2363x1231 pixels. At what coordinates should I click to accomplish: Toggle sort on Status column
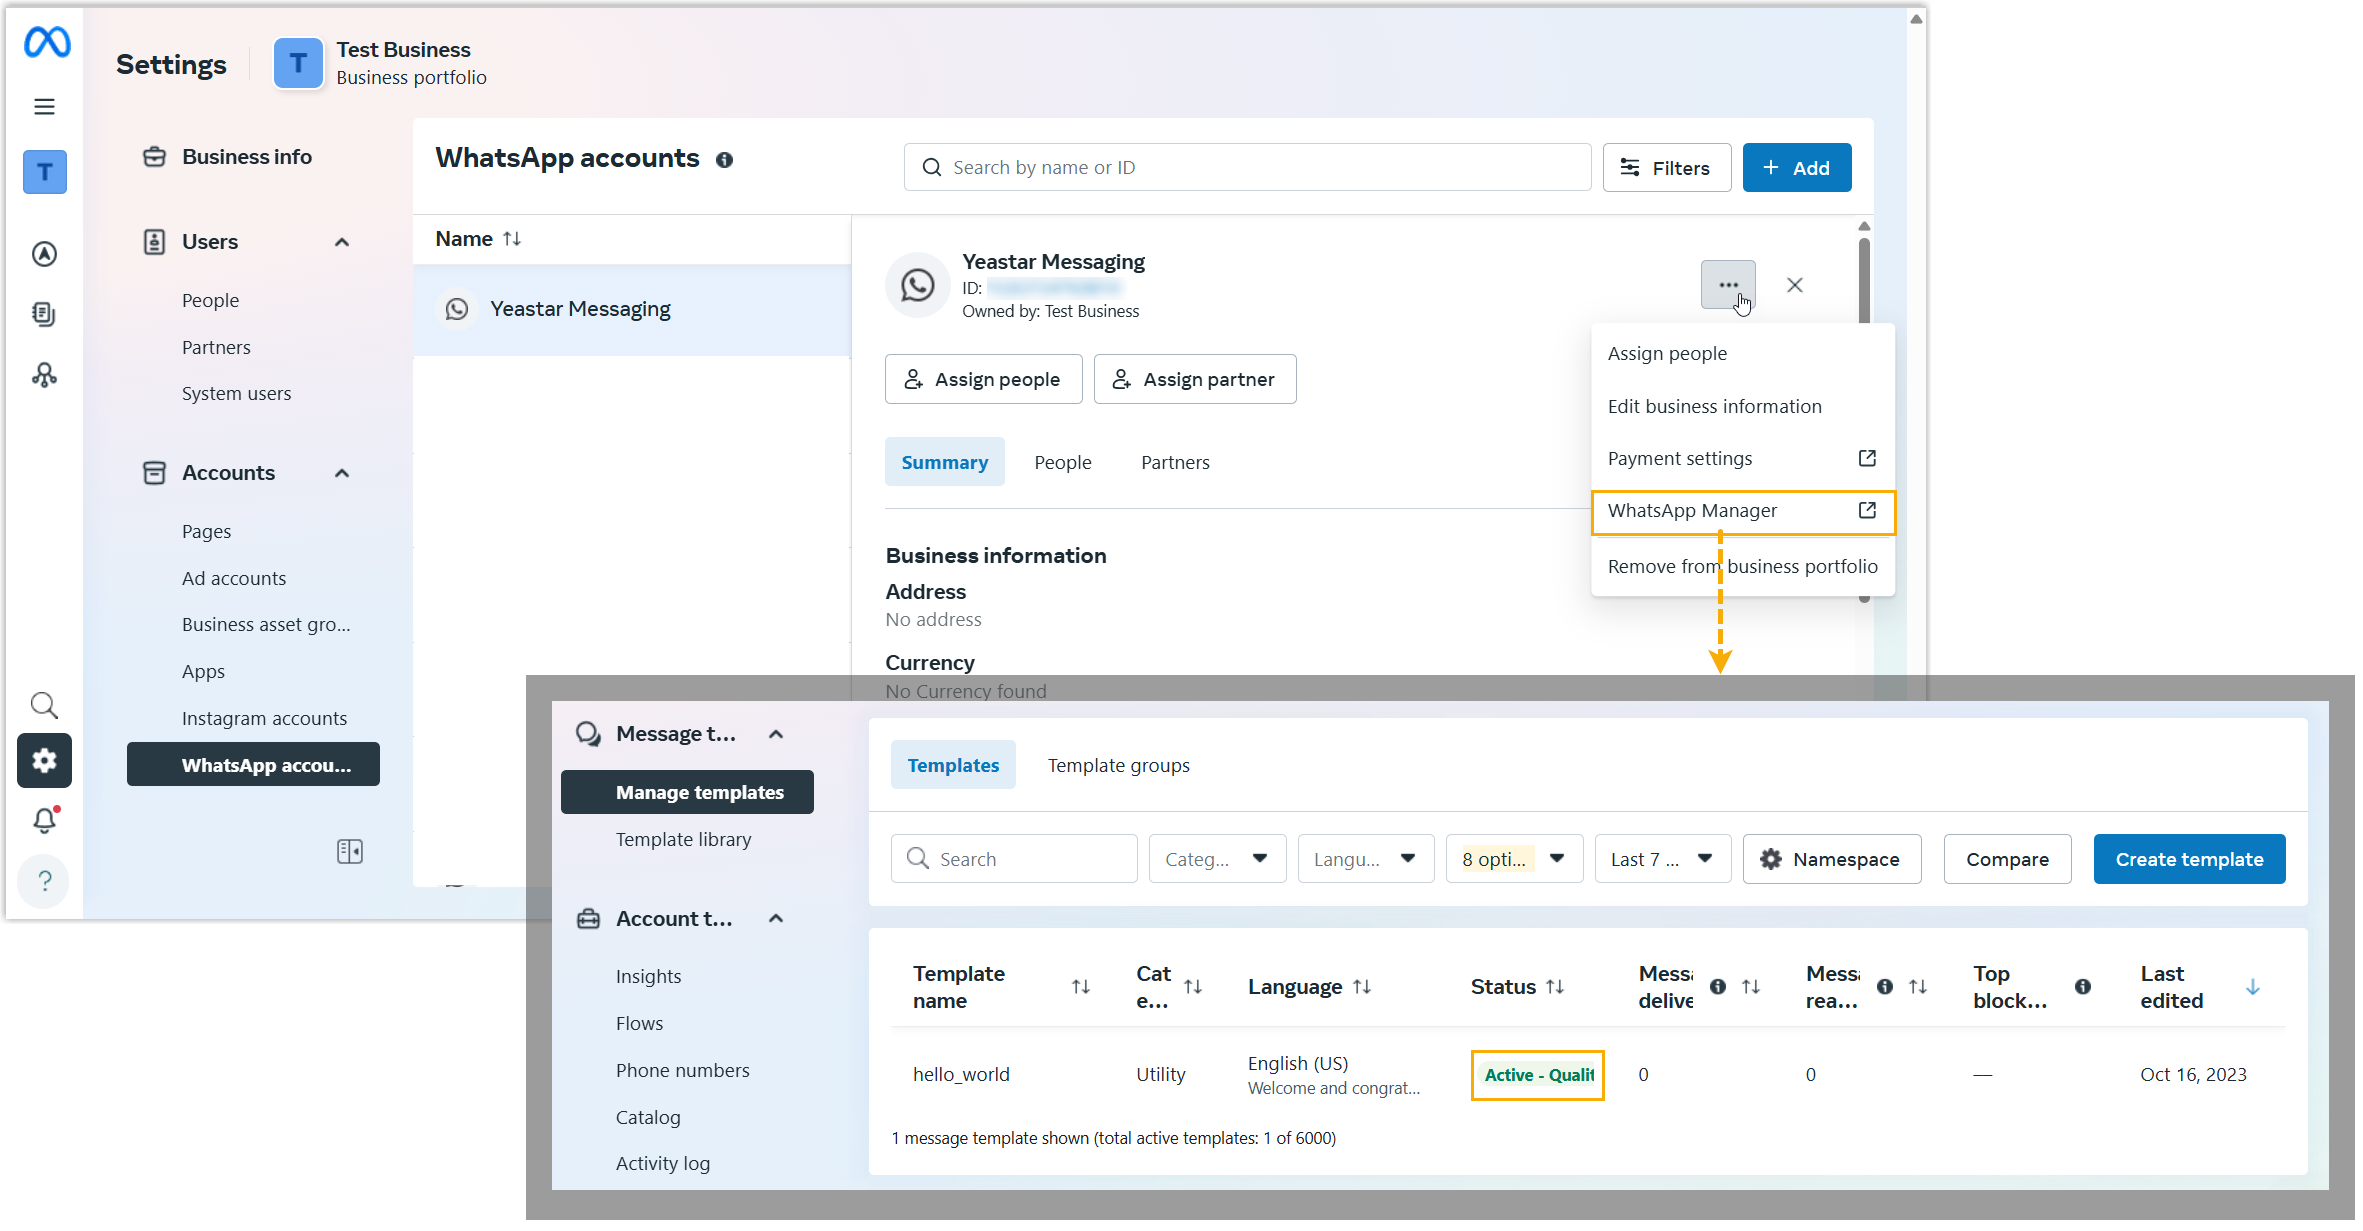click(x=1555, y=987)
